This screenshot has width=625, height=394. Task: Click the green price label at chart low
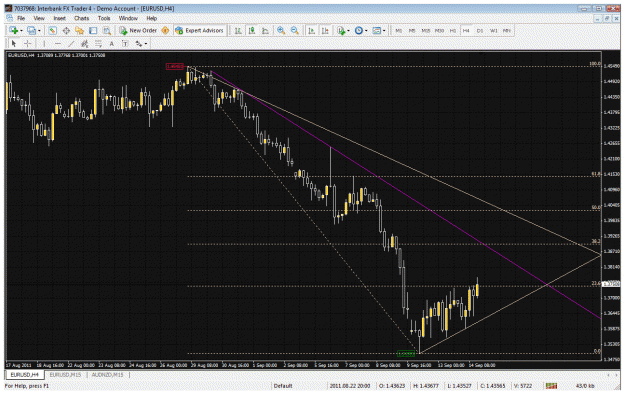[x=406, y=353]
